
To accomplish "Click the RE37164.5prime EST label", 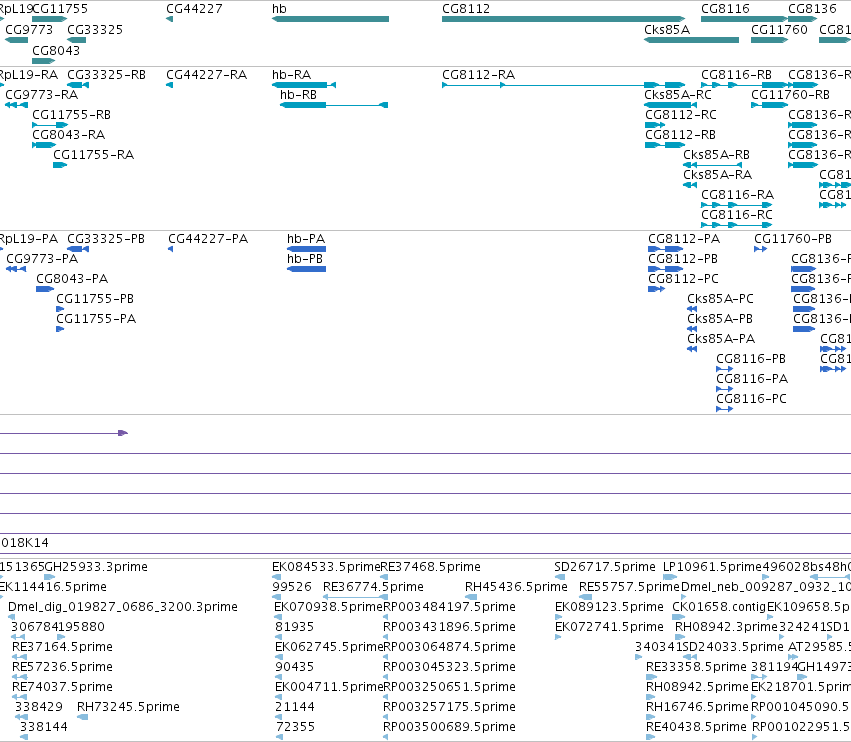I will click(62, 646).
